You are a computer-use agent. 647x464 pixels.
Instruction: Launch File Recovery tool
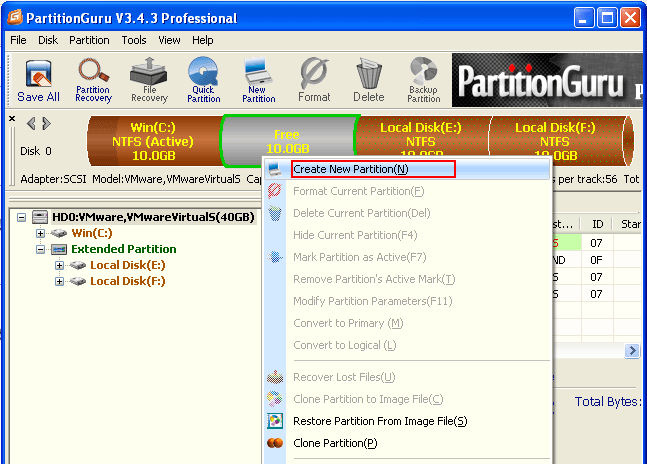click(x=149, y=80)
